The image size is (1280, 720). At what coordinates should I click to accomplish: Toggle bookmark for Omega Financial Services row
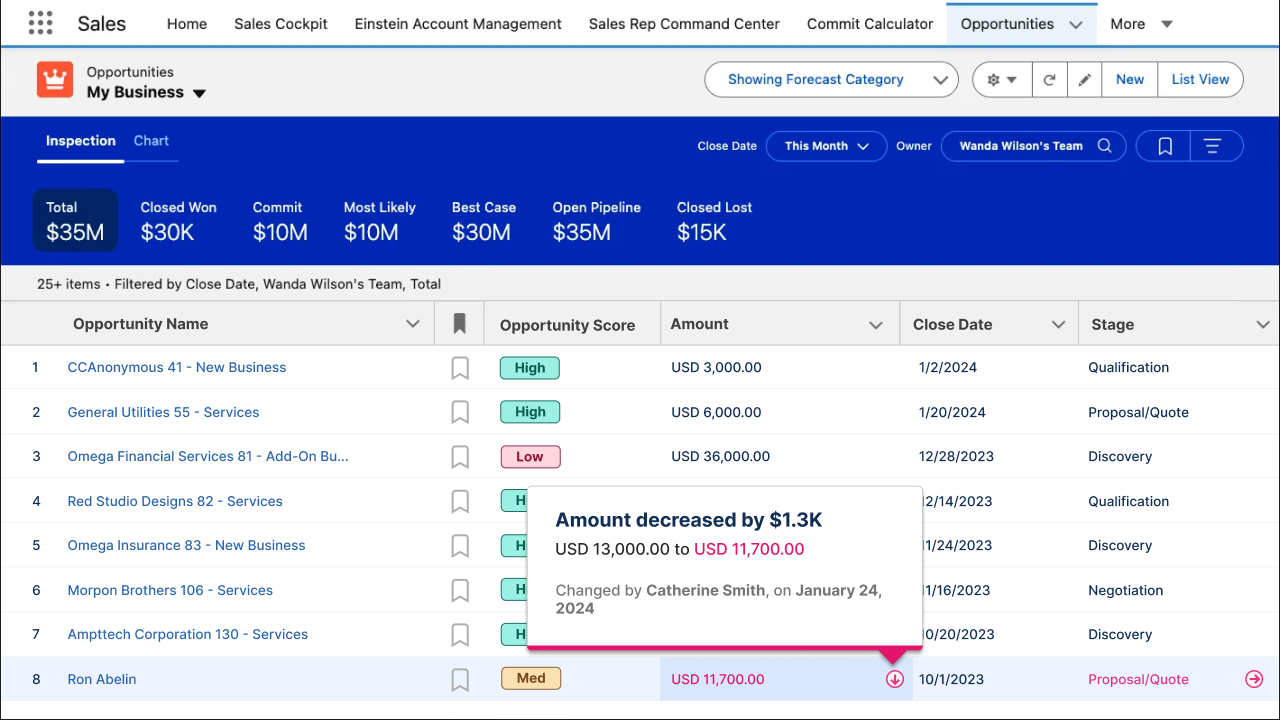point(460,457)
